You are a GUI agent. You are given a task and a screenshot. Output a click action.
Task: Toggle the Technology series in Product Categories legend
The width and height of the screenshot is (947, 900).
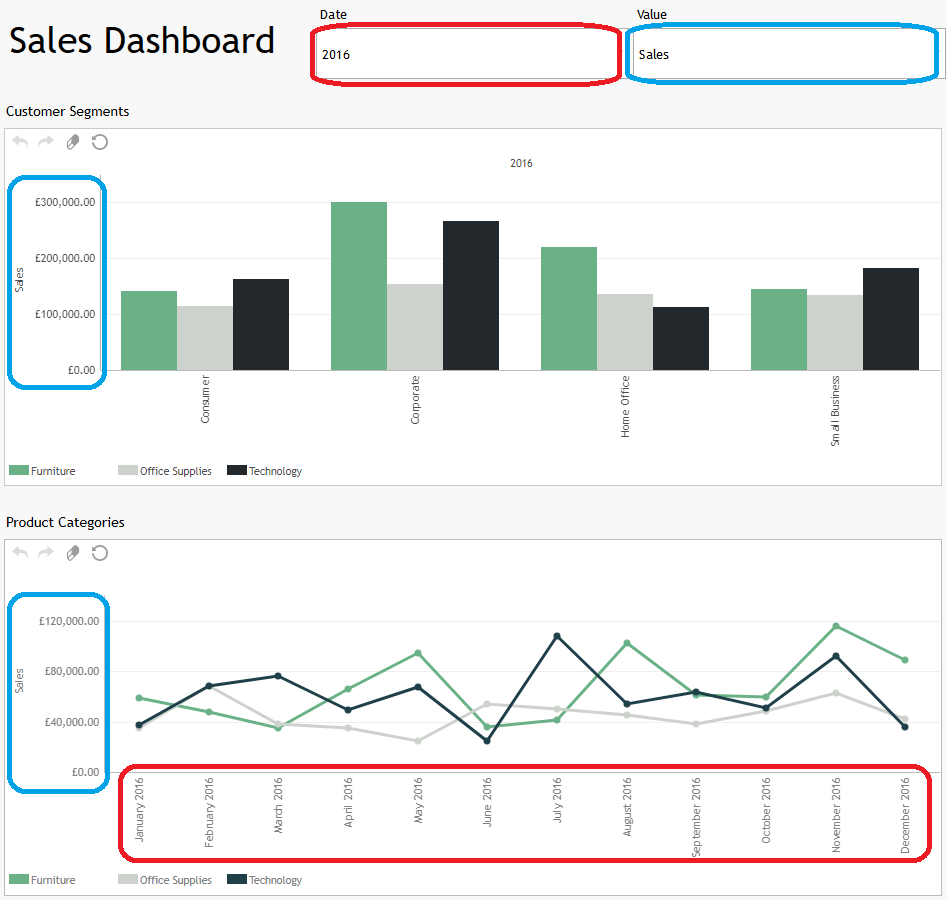264,879
